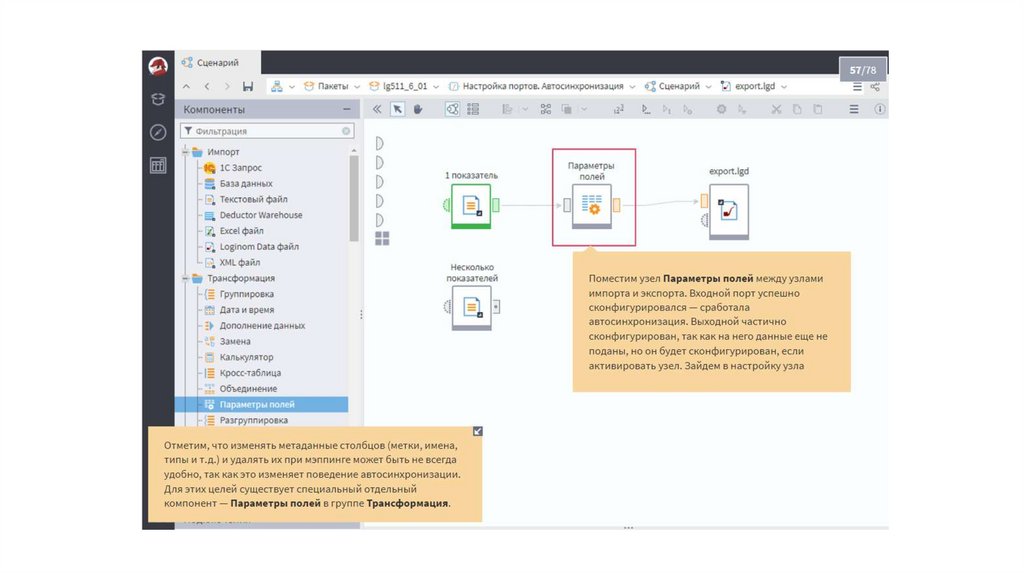Select Параметры полей in component tree
The height and width of the screenshot is (574, 1024).
261,404
